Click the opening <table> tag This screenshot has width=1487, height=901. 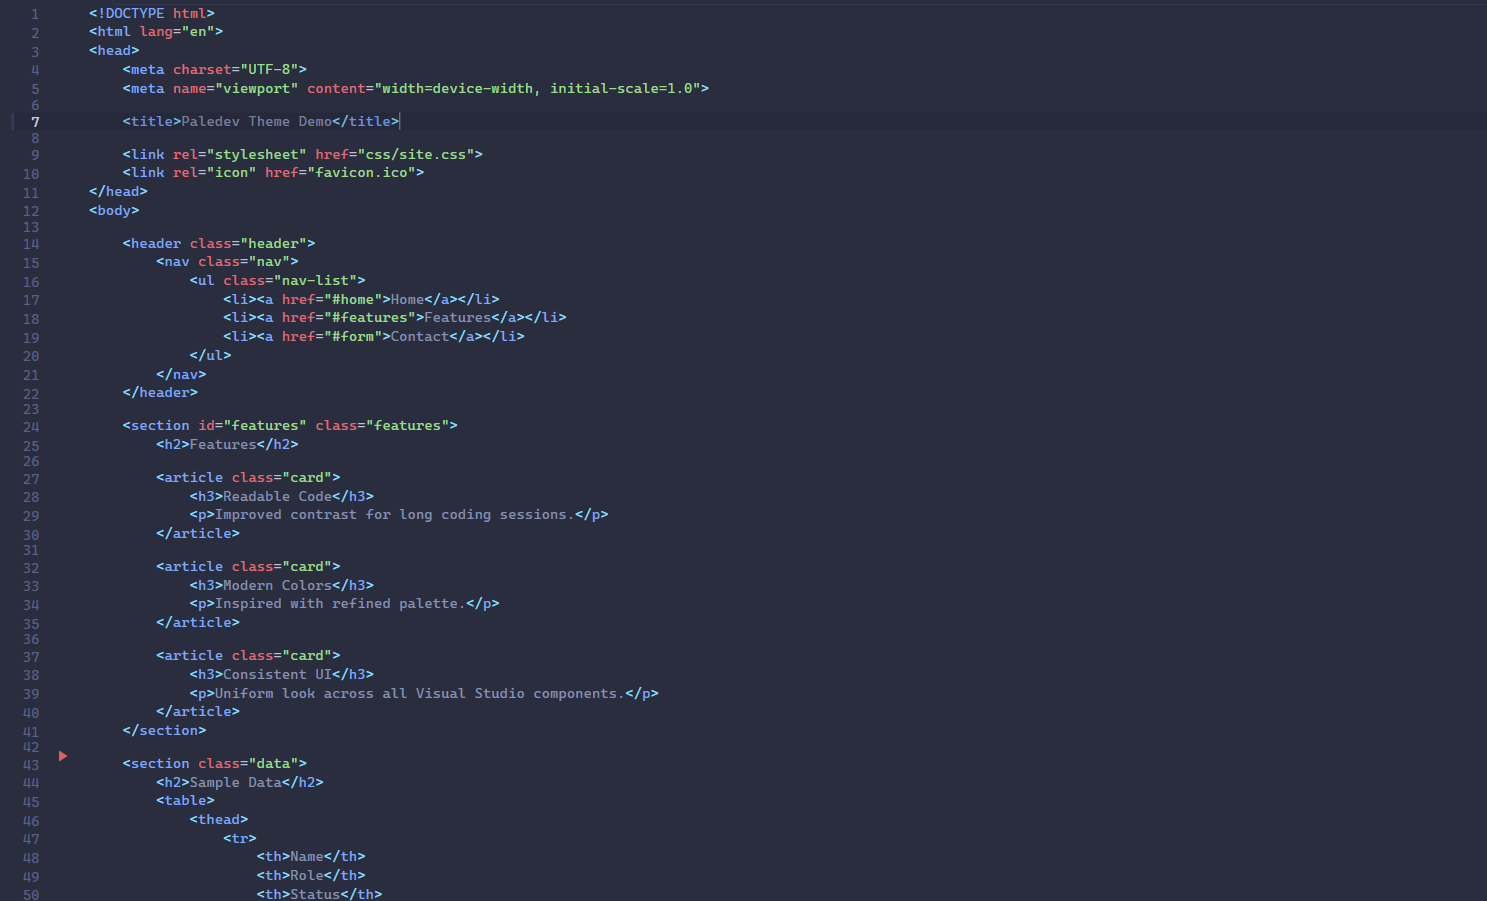(185, 800)
